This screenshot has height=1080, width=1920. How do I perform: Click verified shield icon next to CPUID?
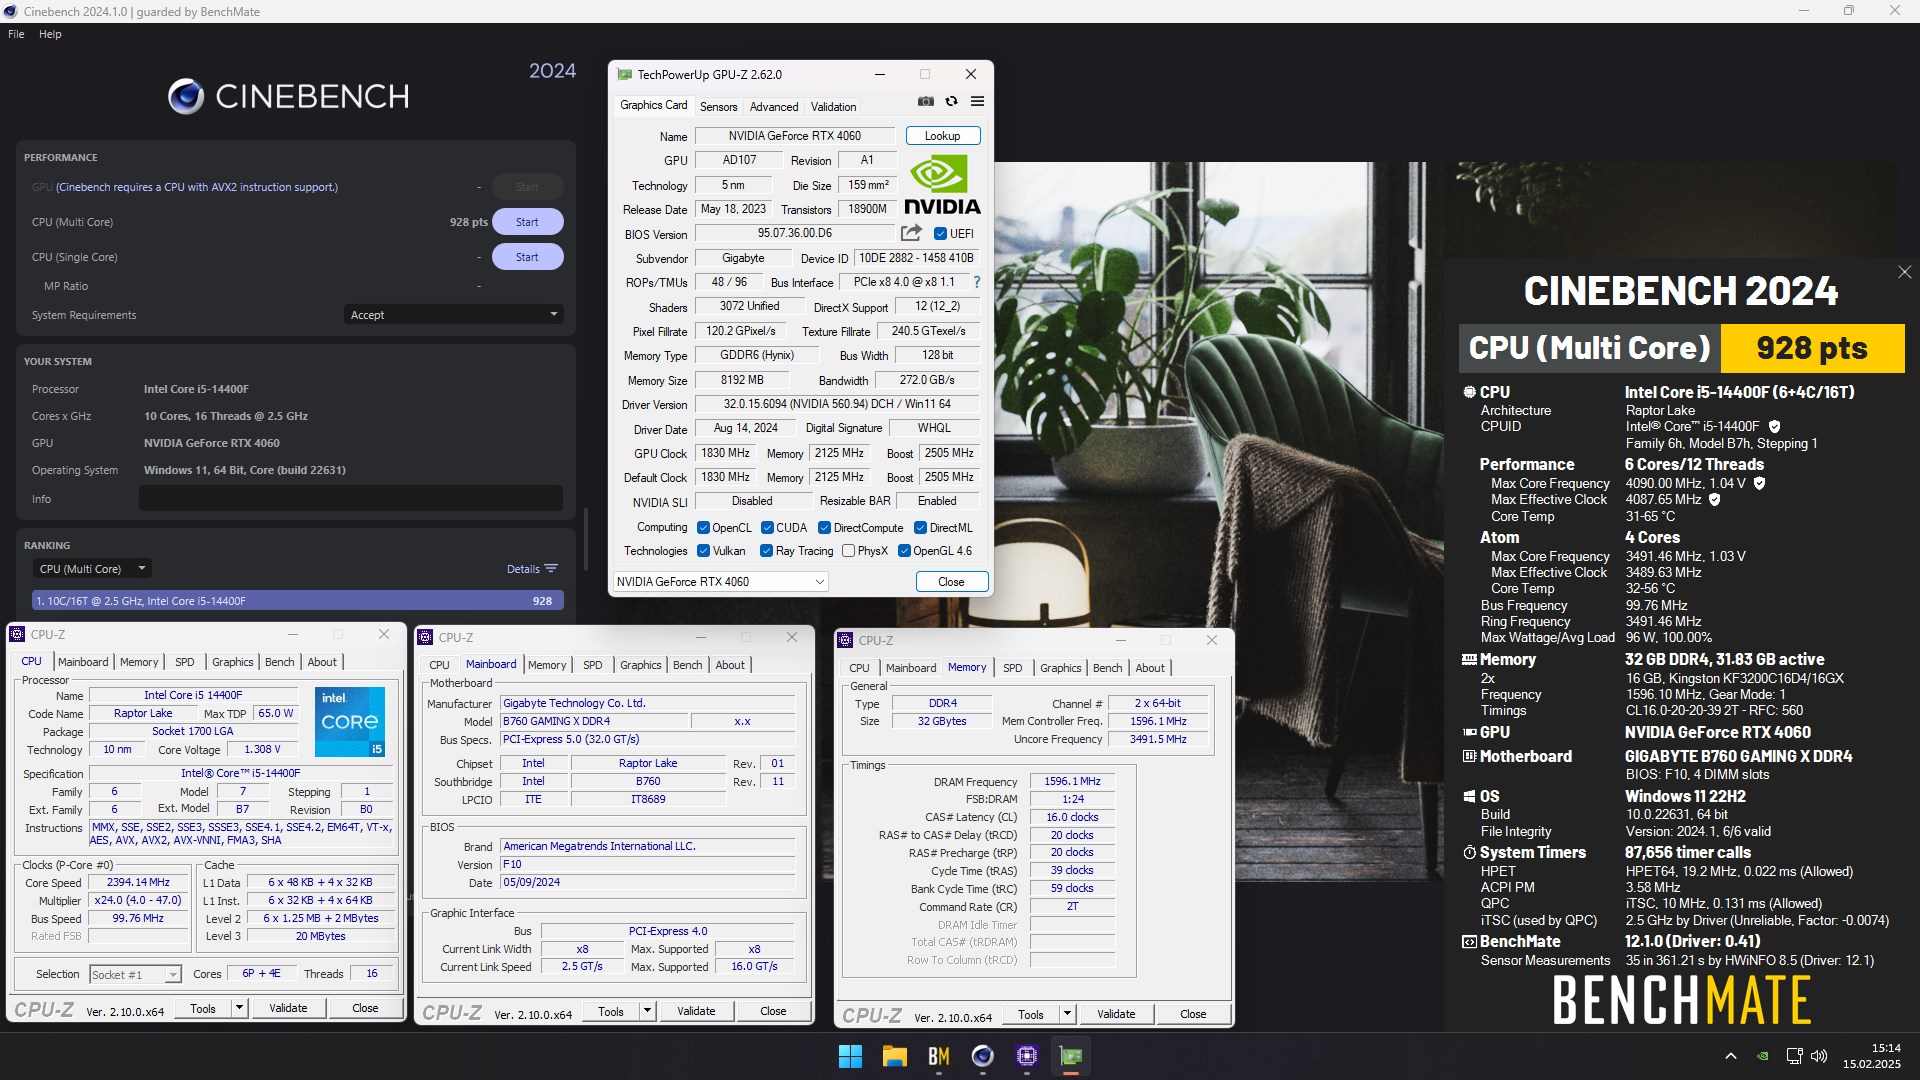(1774, 427)
